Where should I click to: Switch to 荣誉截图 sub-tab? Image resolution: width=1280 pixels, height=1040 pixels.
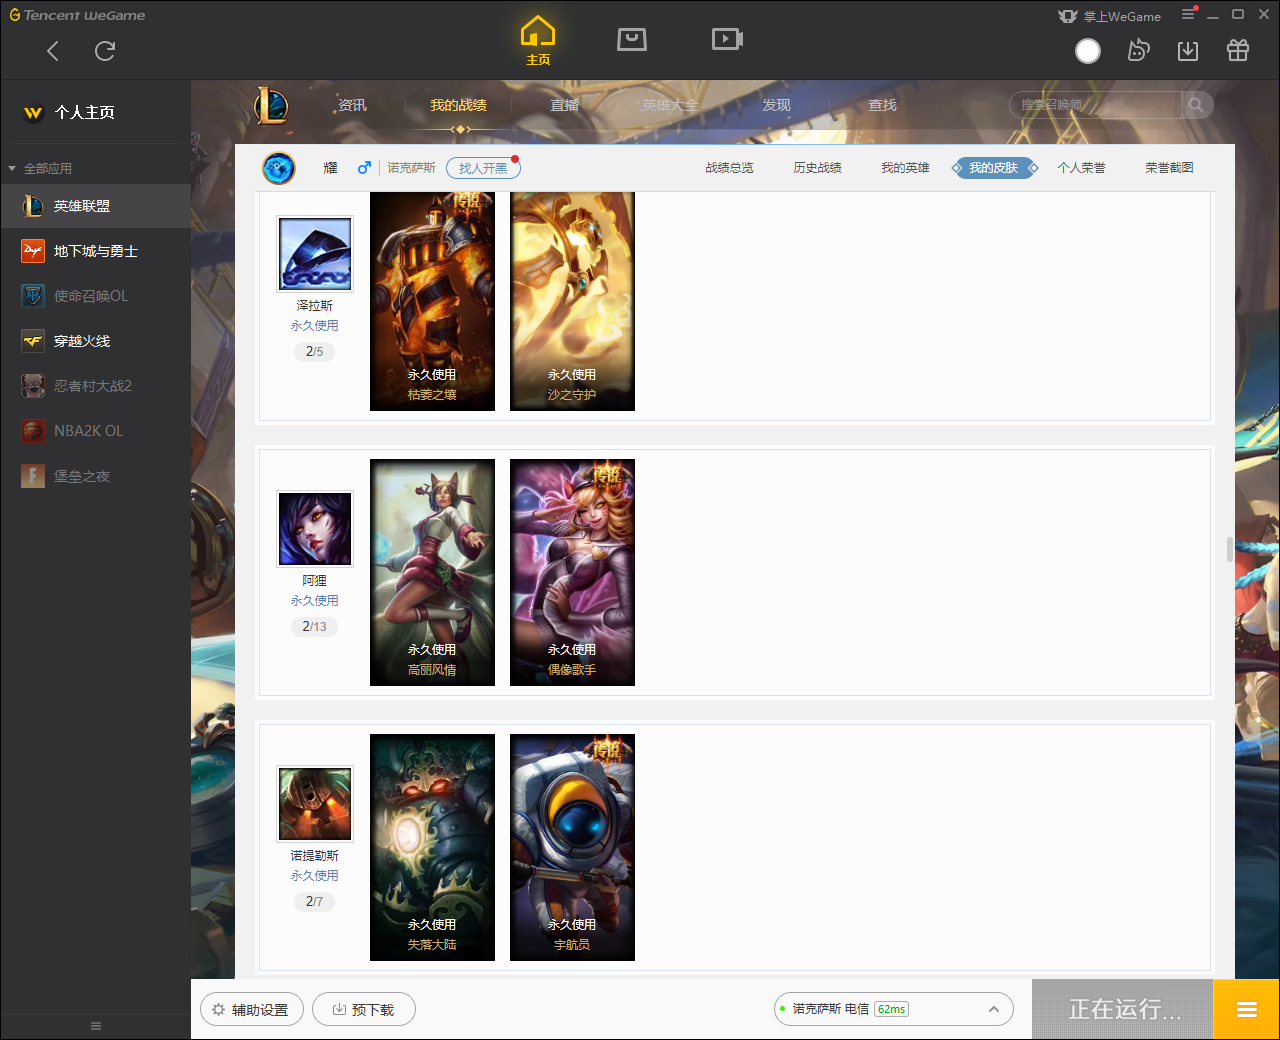click(x=1169, y=168)
